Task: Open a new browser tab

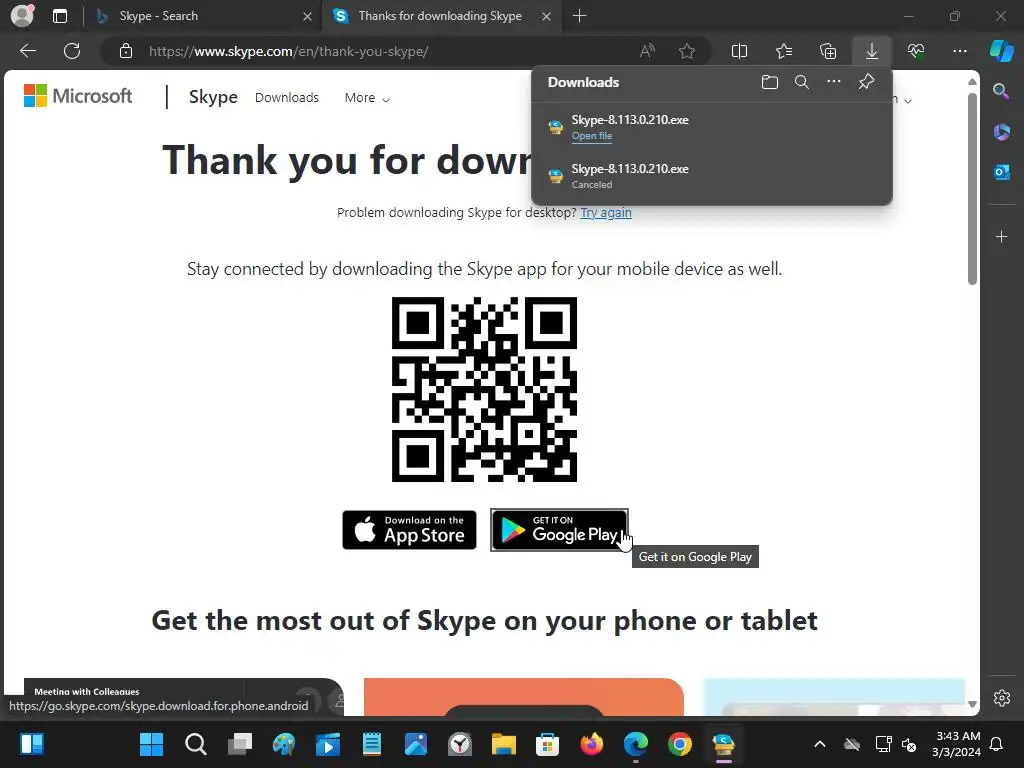Action: click(579, 16)
